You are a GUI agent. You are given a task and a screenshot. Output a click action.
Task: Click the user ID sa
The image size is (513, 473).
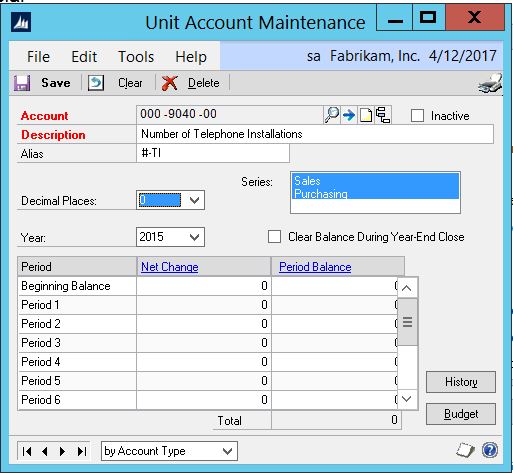pos(314,56)
